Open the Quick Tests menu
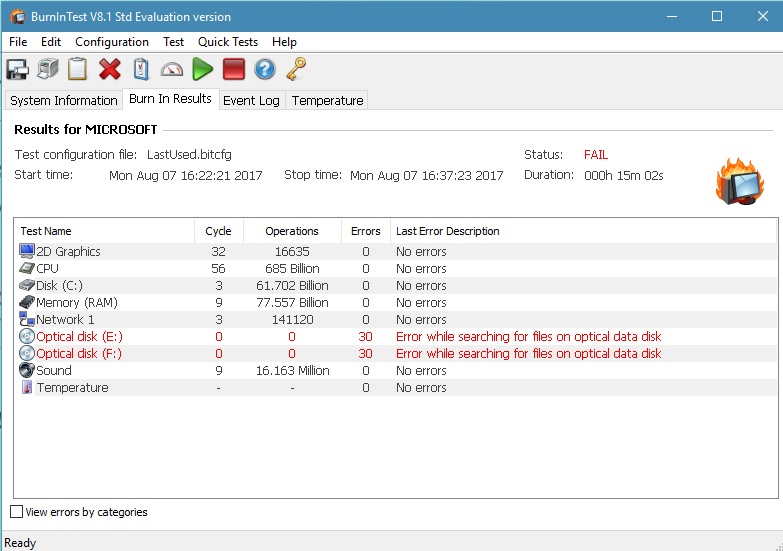783x551 pixels. 227,42
